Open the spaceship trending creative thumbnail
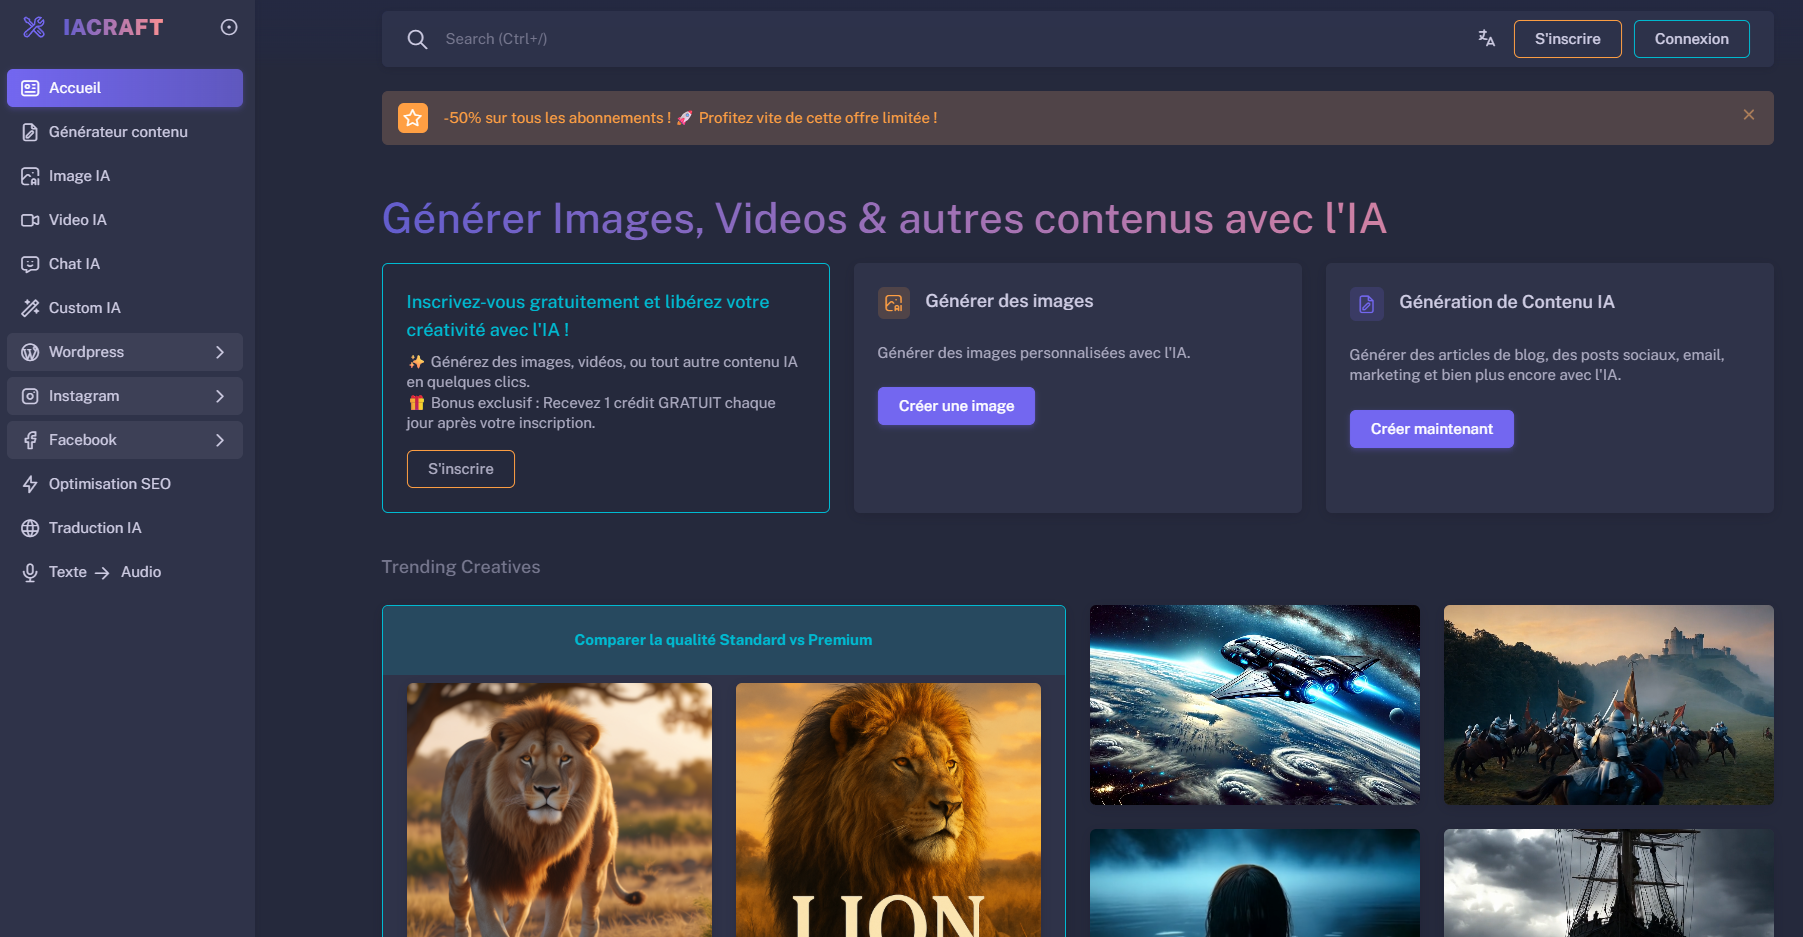1803x937 pixels. pos(1254,704)
